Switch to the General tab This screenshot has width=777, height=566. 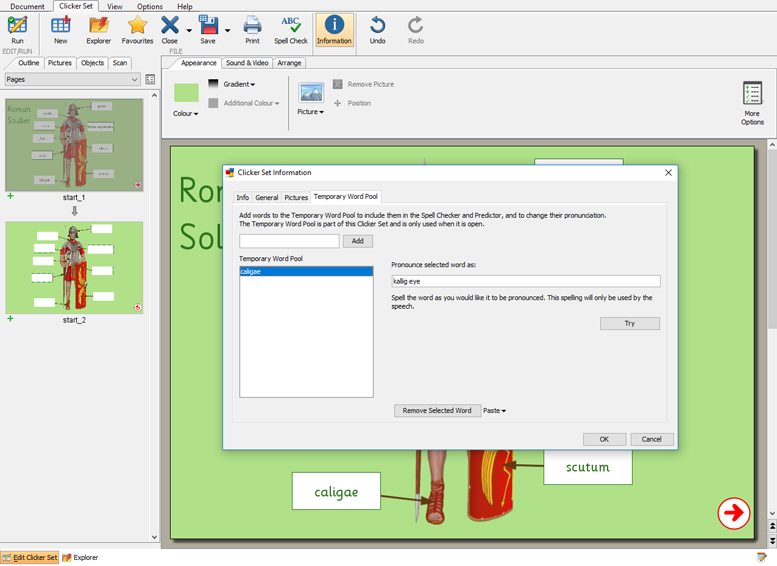[x=266, y=198]
